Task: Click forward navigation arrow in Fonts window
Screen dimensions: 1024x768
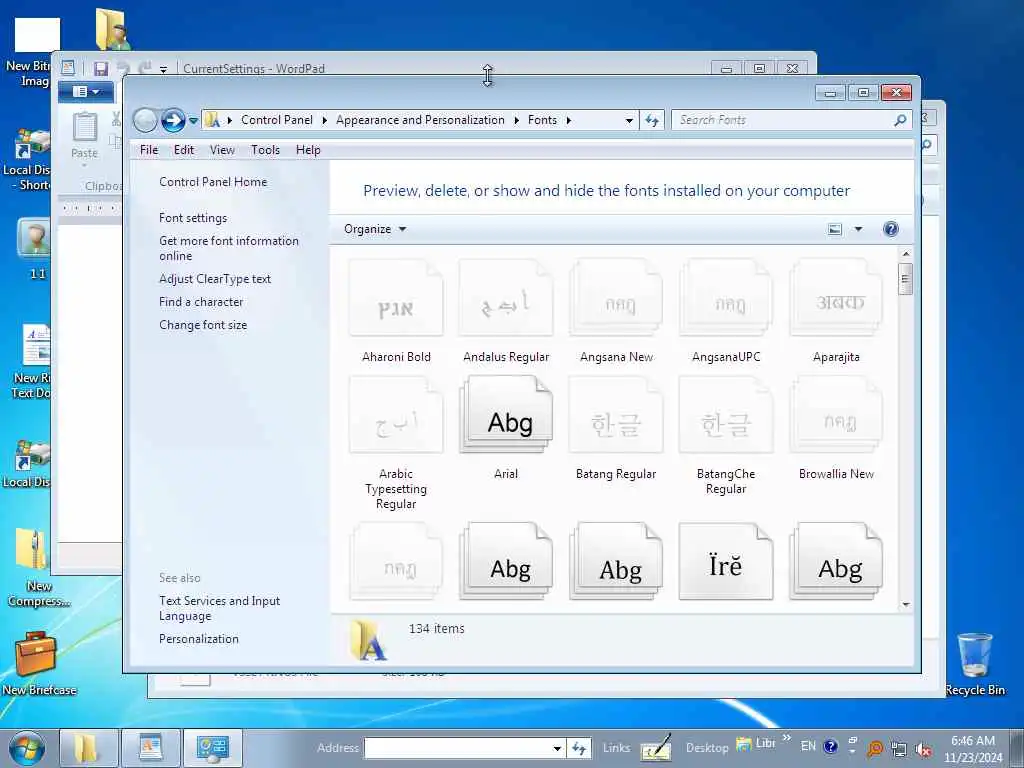Action: [173, 120]
